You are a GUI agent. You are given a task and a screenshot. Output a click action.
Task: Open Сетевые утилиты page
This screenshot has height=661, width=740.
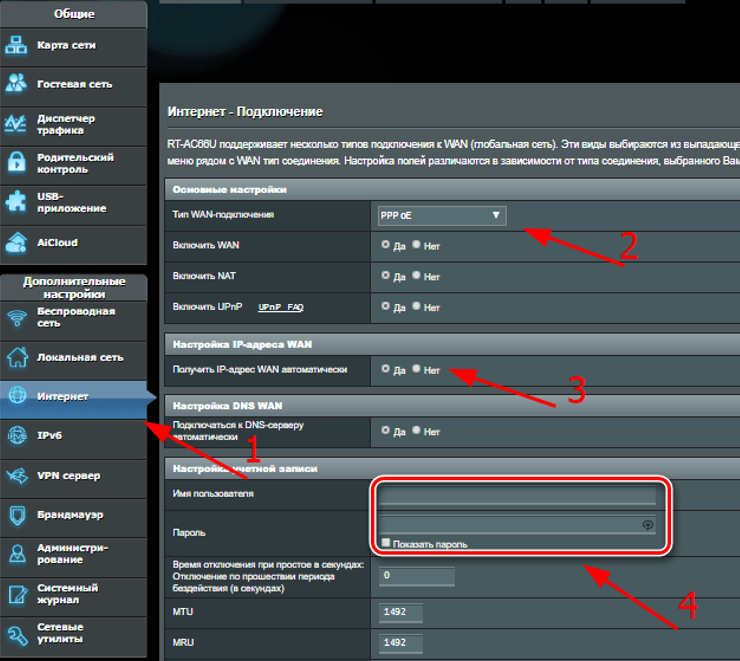[x=73, y=636]
